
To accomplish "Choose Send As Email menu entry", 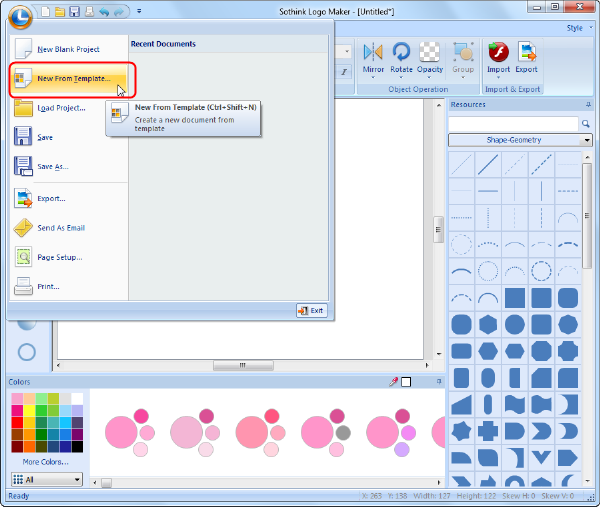I will point(69,228).
